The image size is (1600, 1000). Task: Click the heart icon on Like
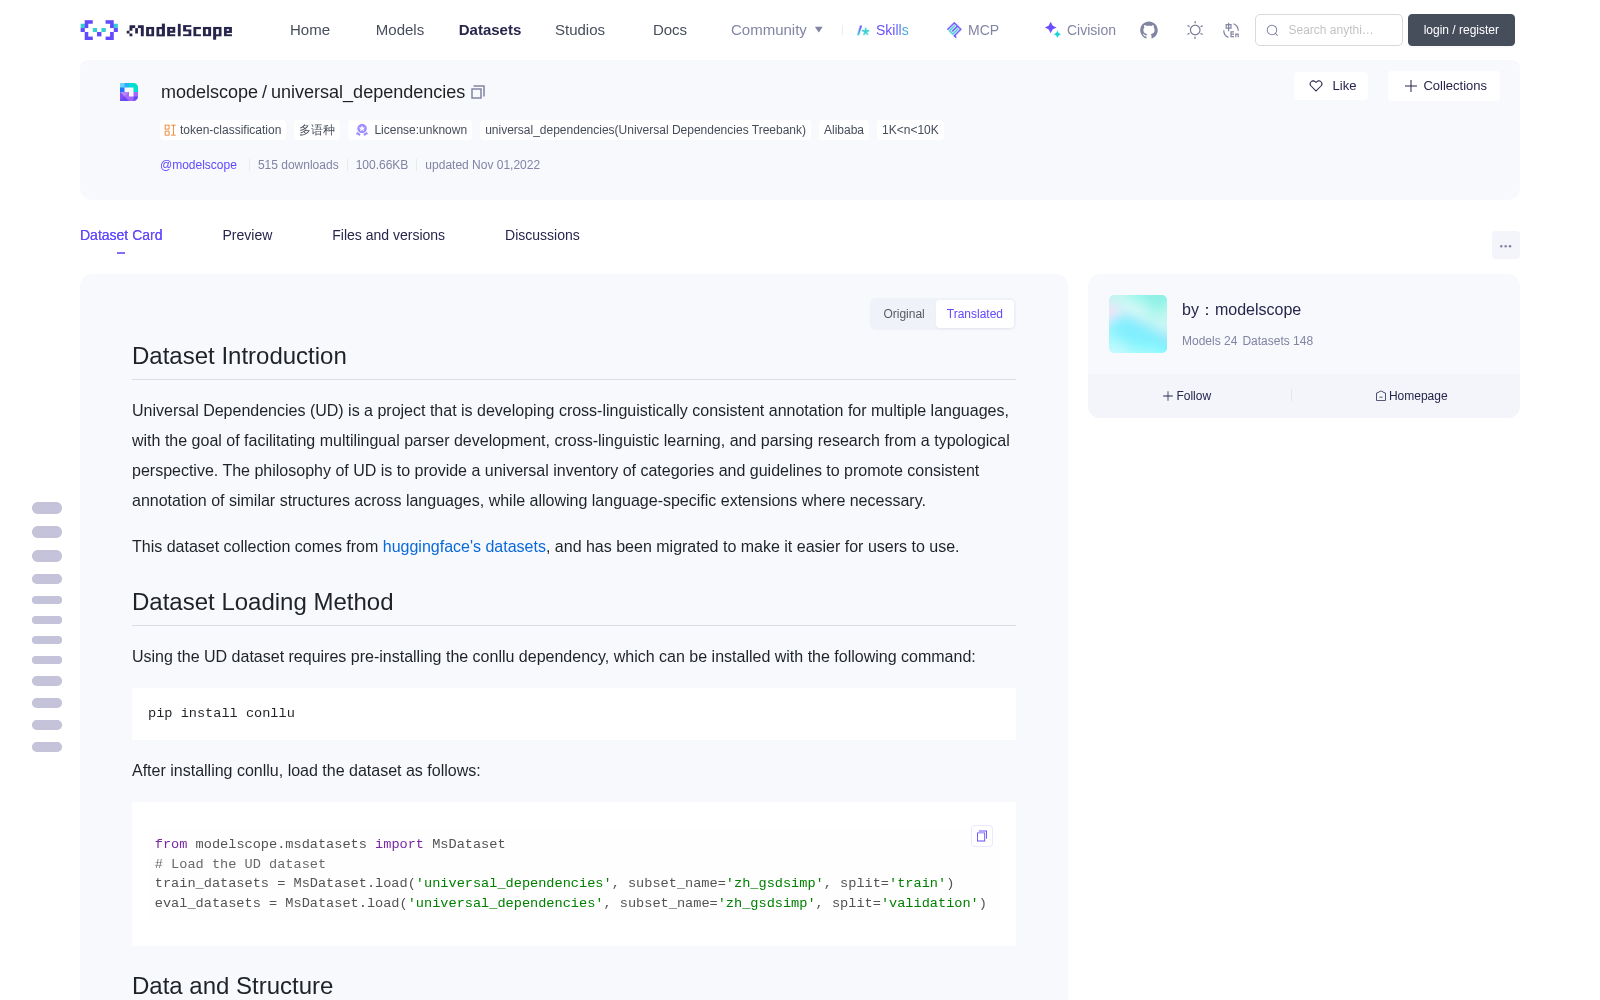point(1316,86)
